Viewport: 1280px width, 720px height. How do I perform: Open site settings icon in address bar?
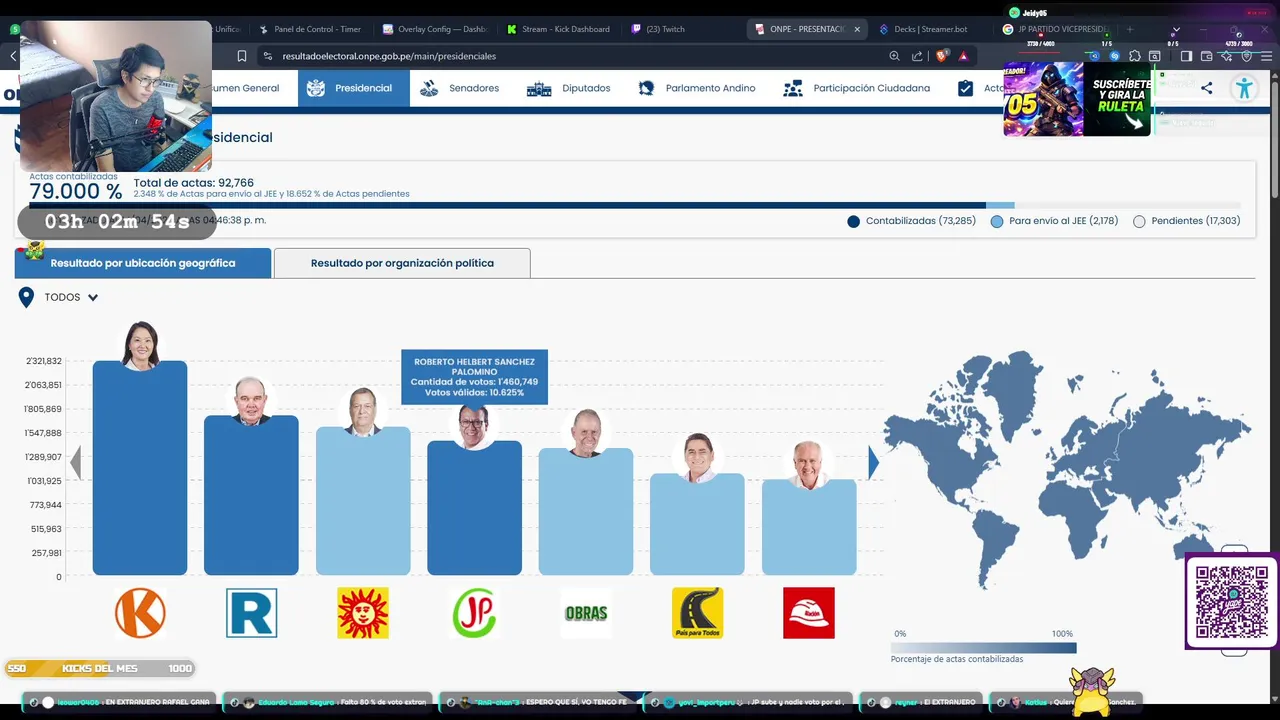point(267,56)
